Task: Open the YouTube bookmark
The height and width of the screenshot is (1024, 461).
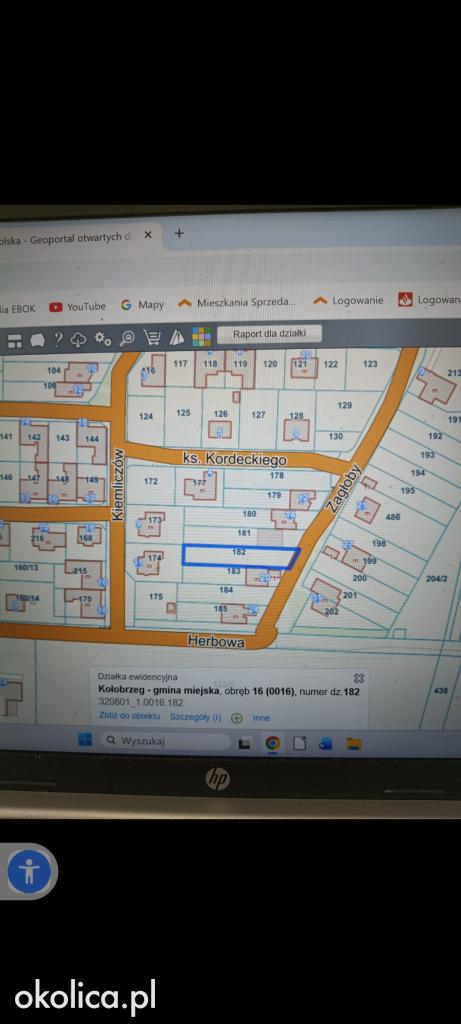Action: tap(78, 306)
